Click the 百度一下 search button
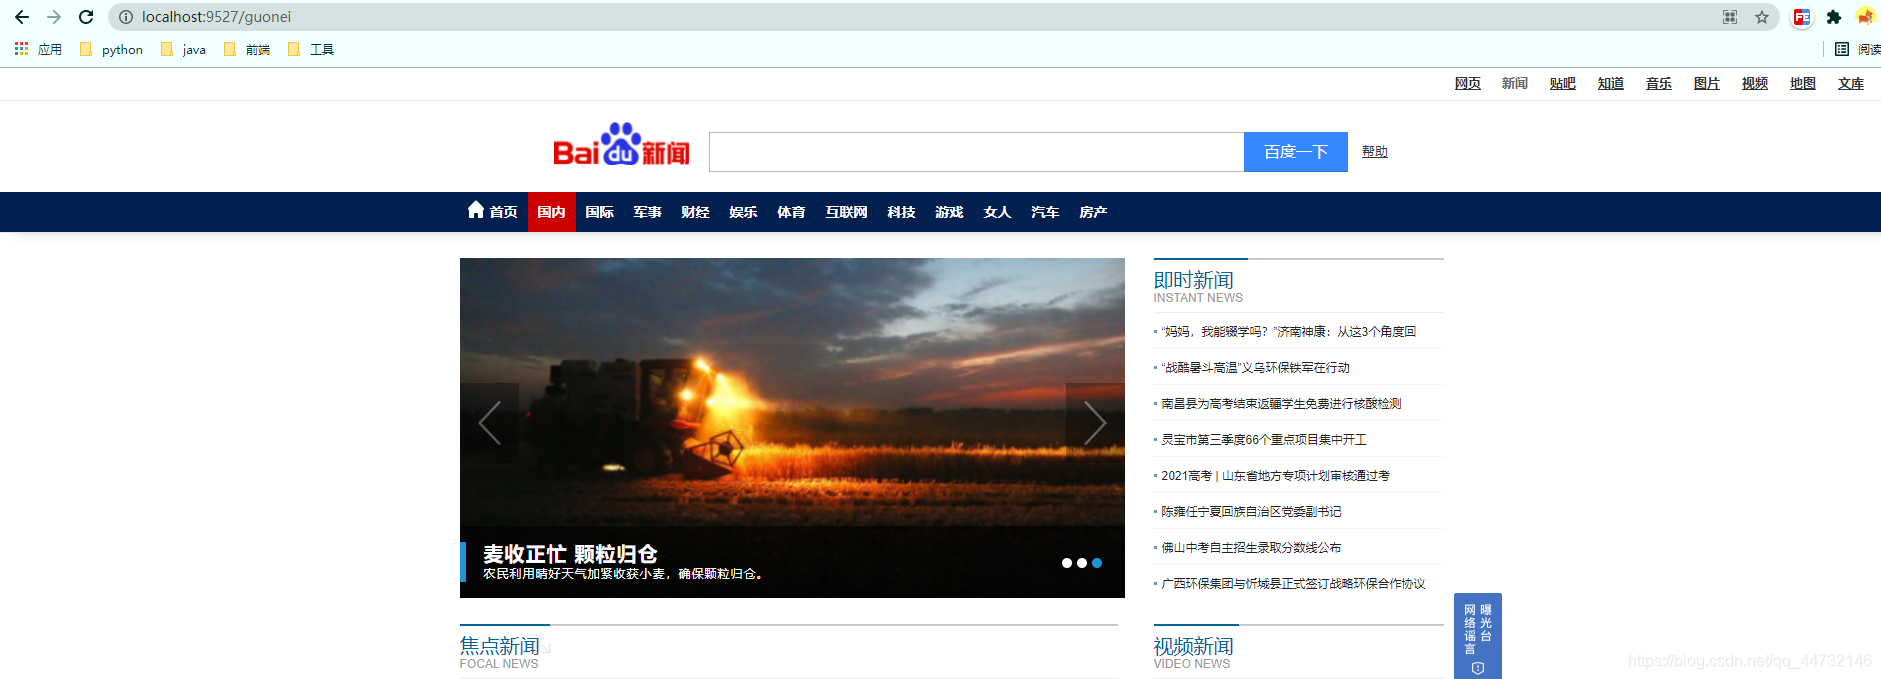The height and width of the screenshot is (679, 1881). click(1296, 152)
